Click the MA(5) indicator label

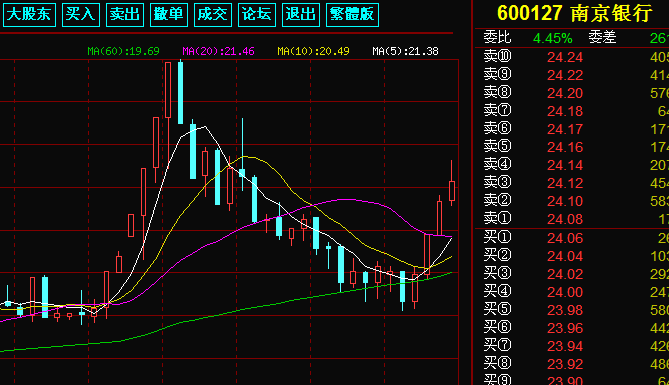(x=405, y=51)
